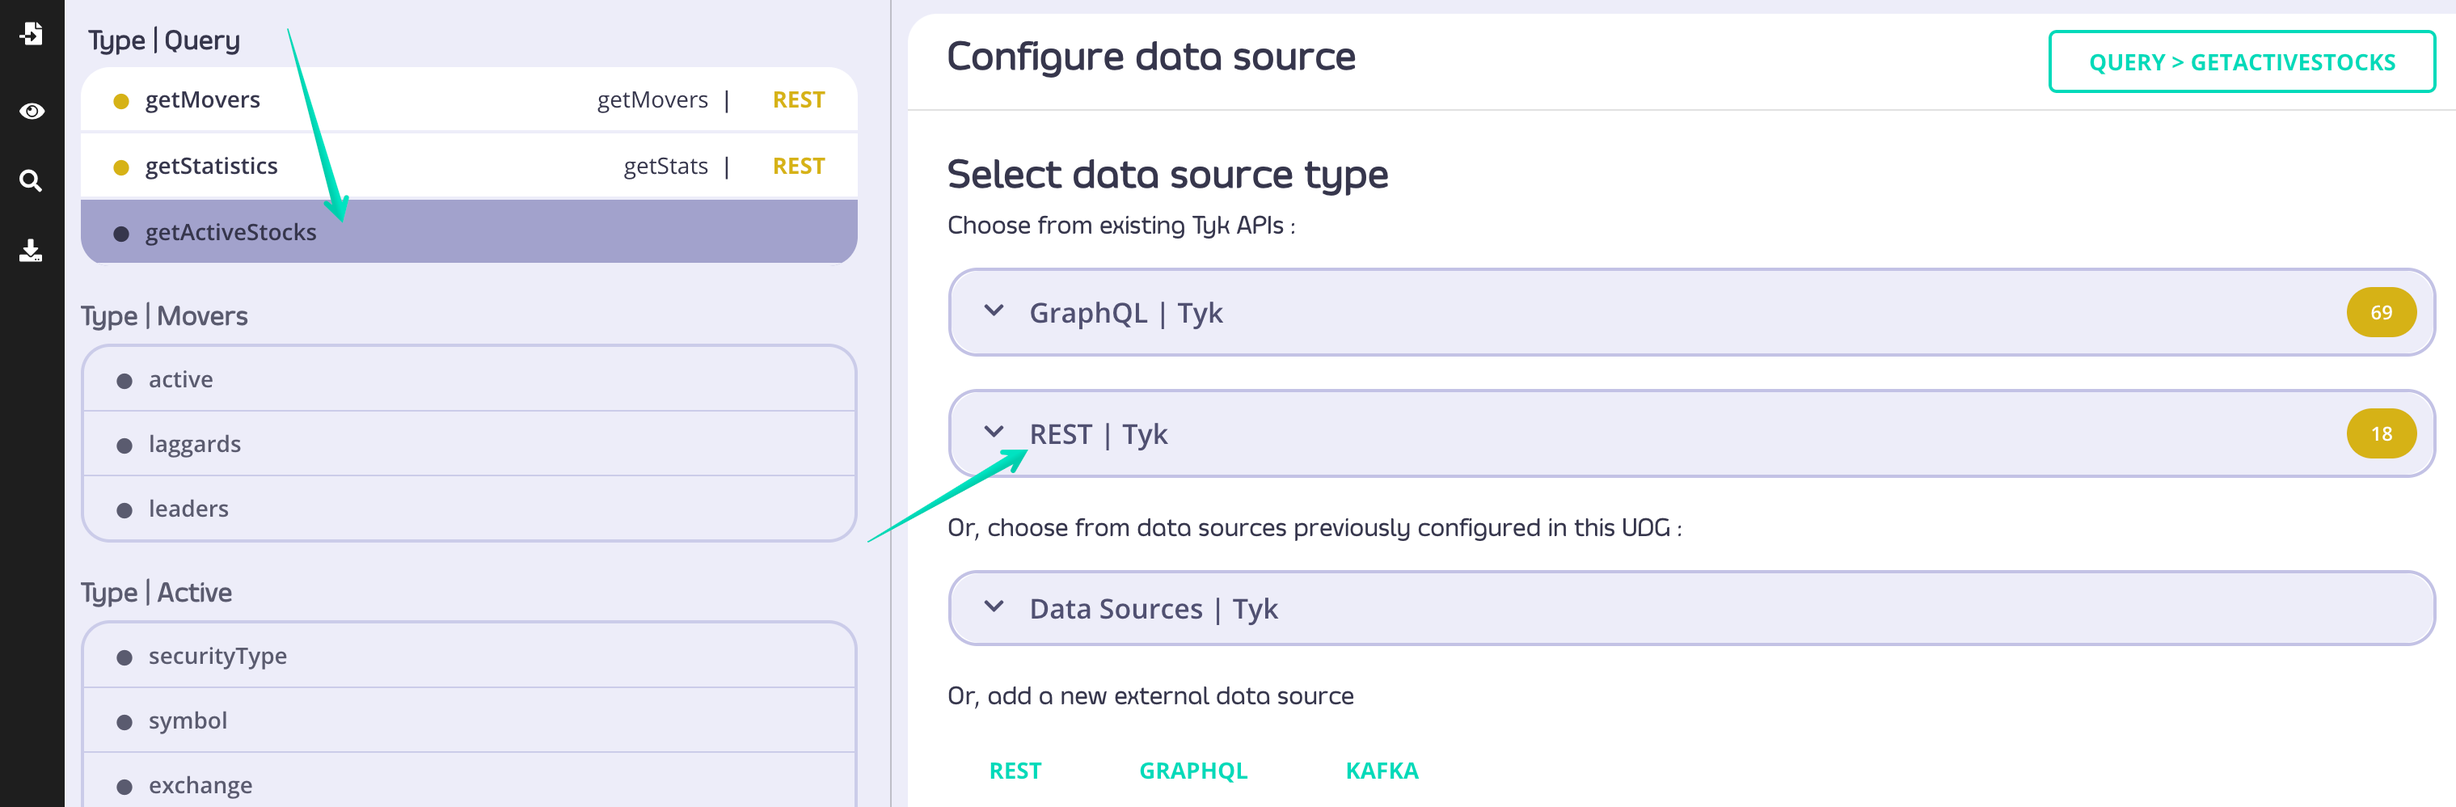The image size is (2456, 807).
Task: Add a new external GRAPHQL data source
Action: [1193, 771]
